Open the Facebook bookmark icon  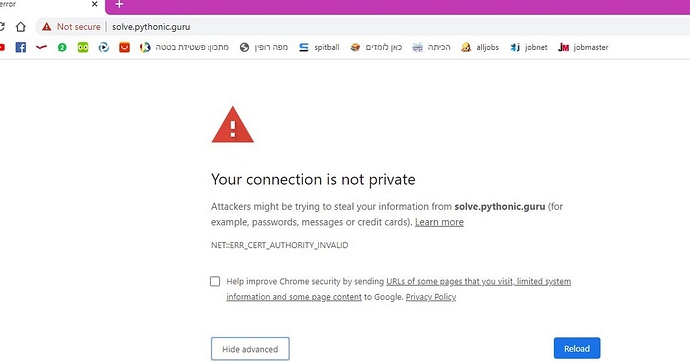pyautogui.click(x=21, y=48)
